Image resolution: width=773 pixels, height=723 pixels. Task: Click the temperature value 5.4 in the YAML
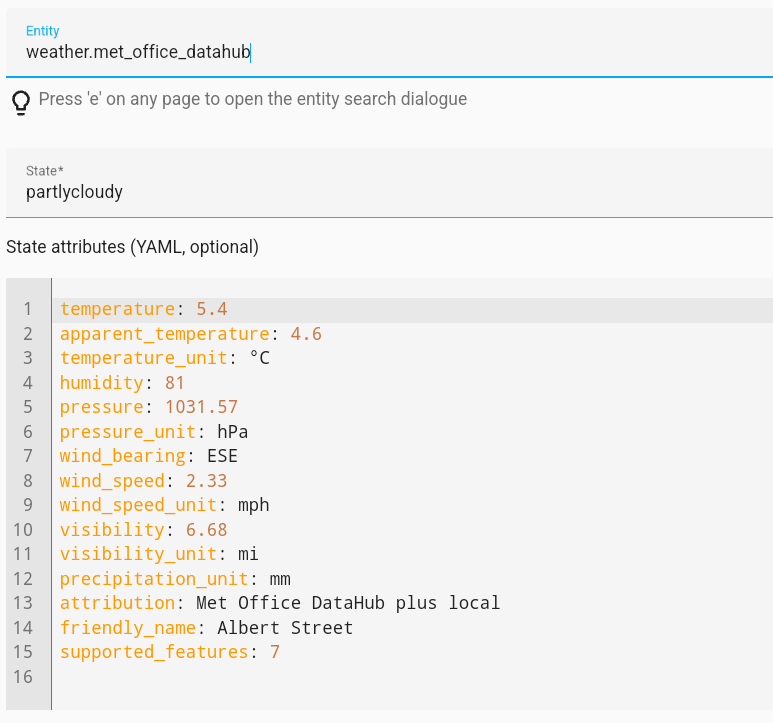[212, 309]
